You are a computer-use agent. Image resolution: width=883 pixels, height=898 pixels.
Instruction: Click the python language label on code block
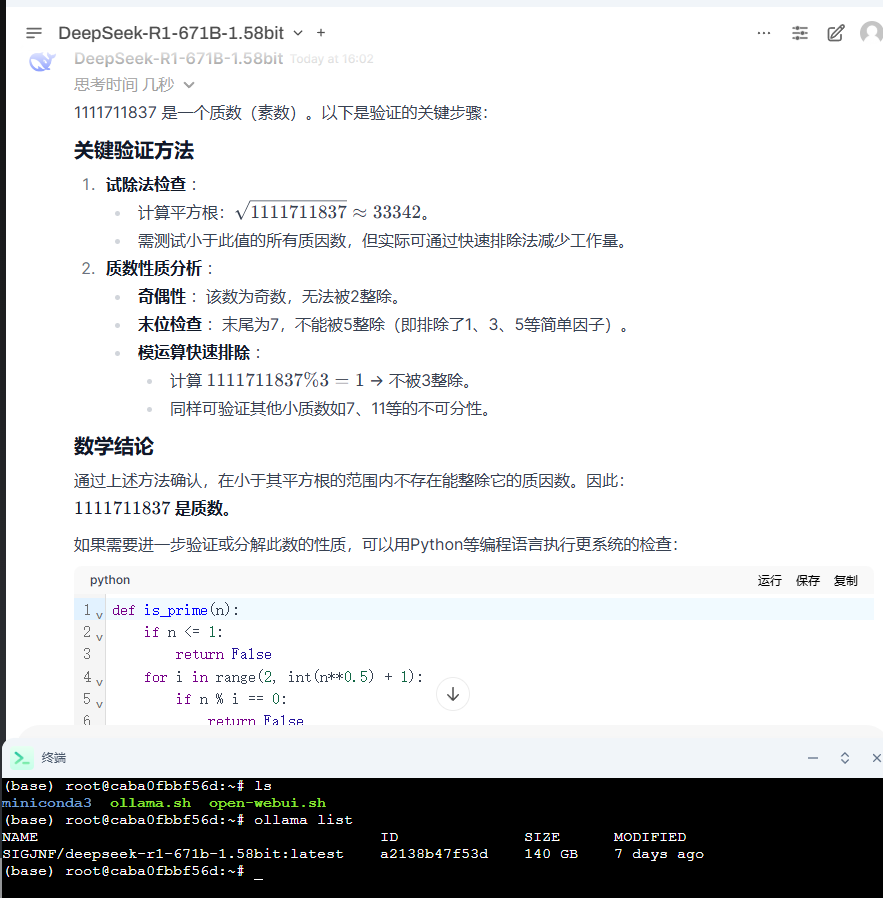coord(110,580)
